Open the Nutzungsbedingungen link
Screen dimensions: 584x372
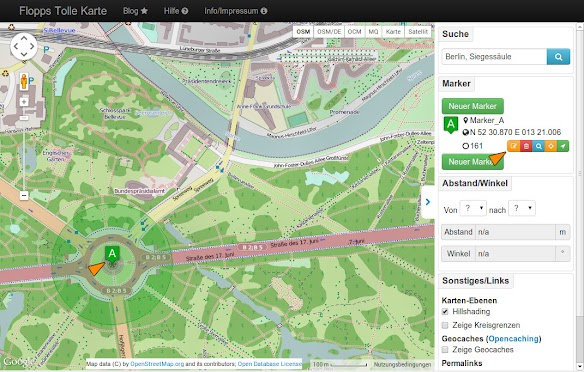point(402,365)
